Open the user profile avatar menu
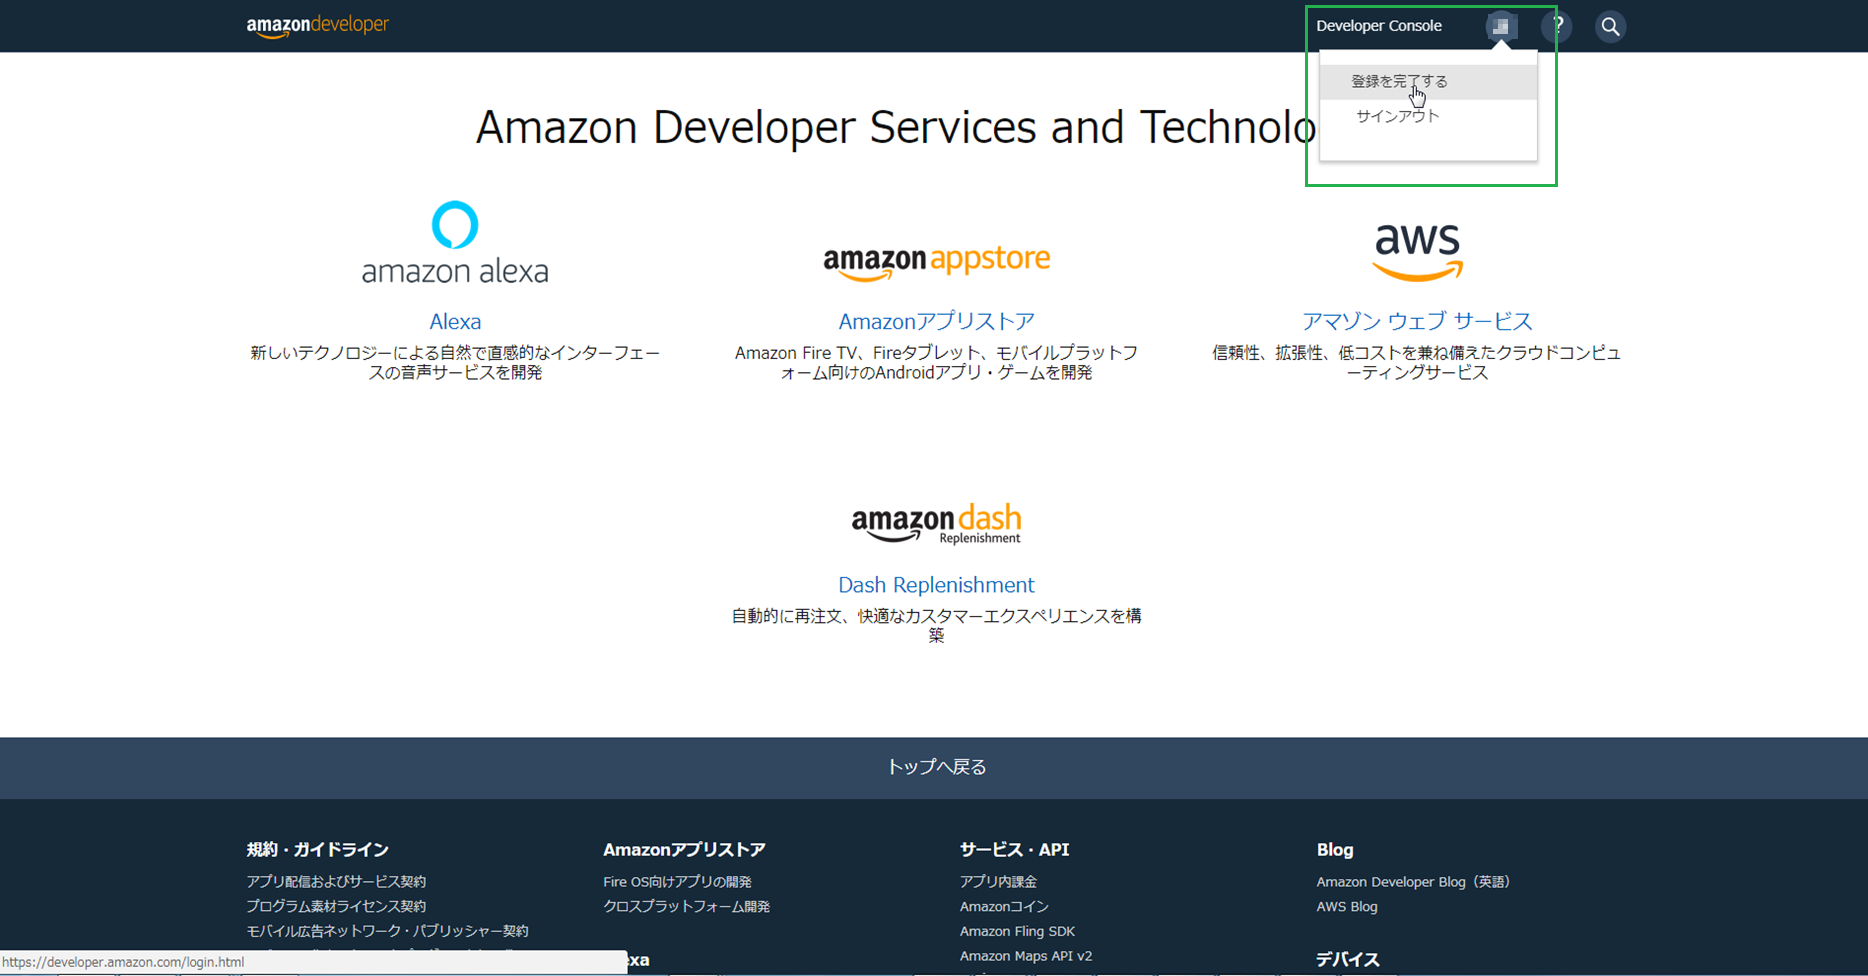This screenshot has width=1868, height=976. point(1501,27)
